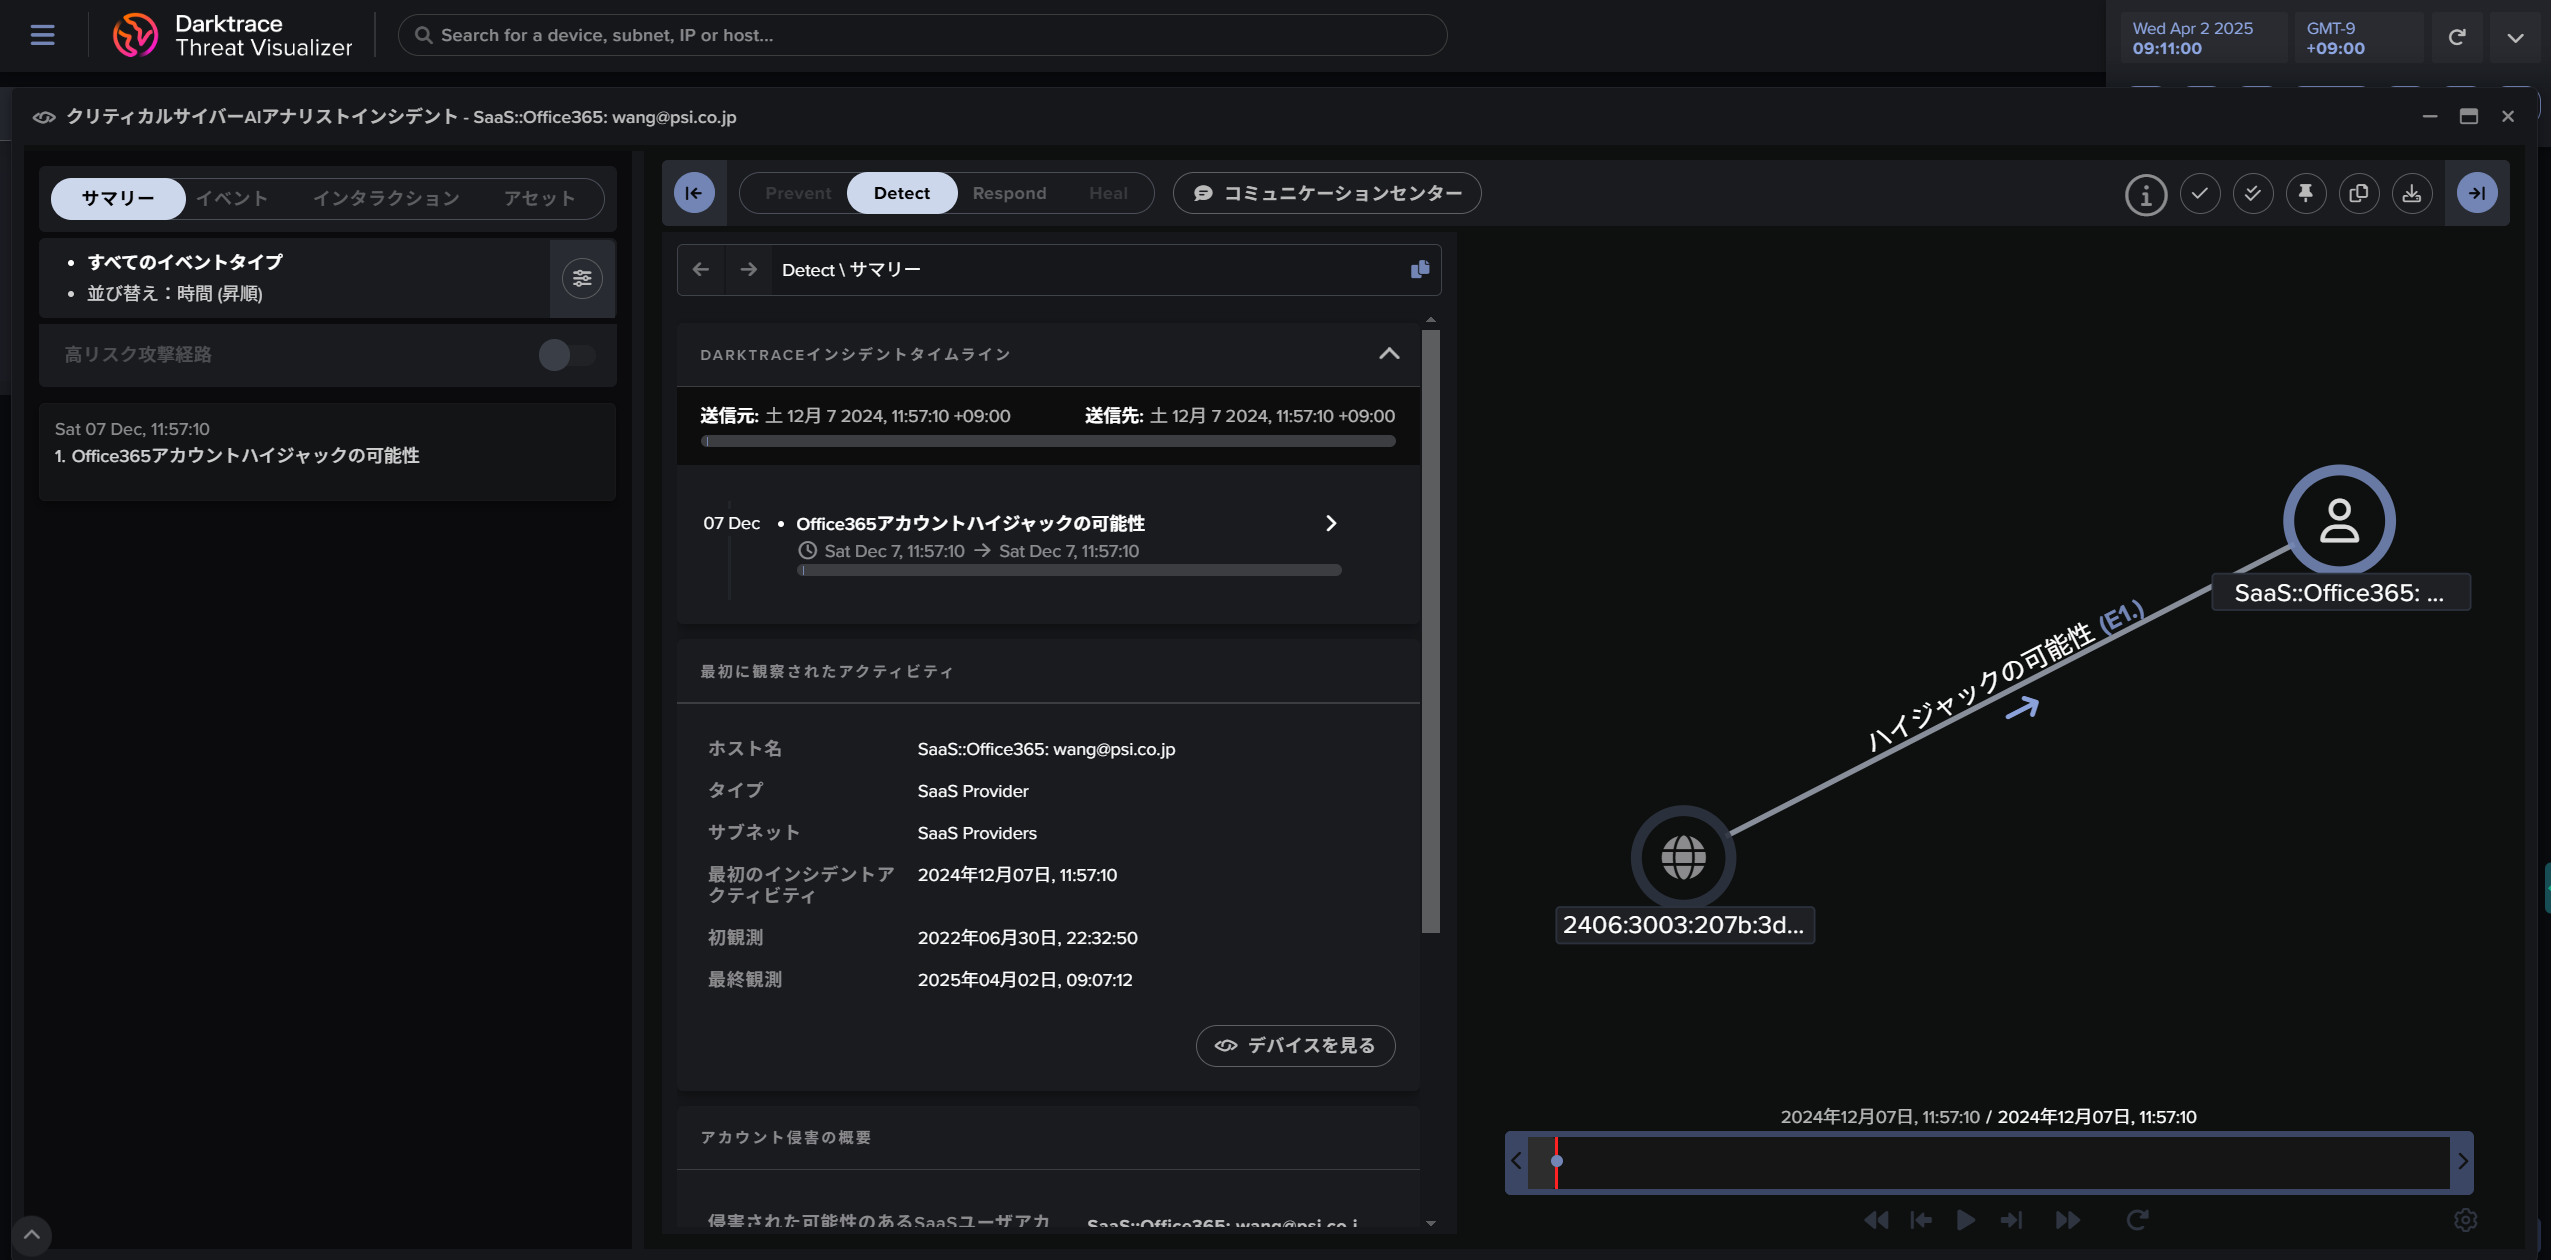Click the デバイスを見る button
Image resolution: width=2551 pixels, height=1260 pixels.
[1295, 1045]
